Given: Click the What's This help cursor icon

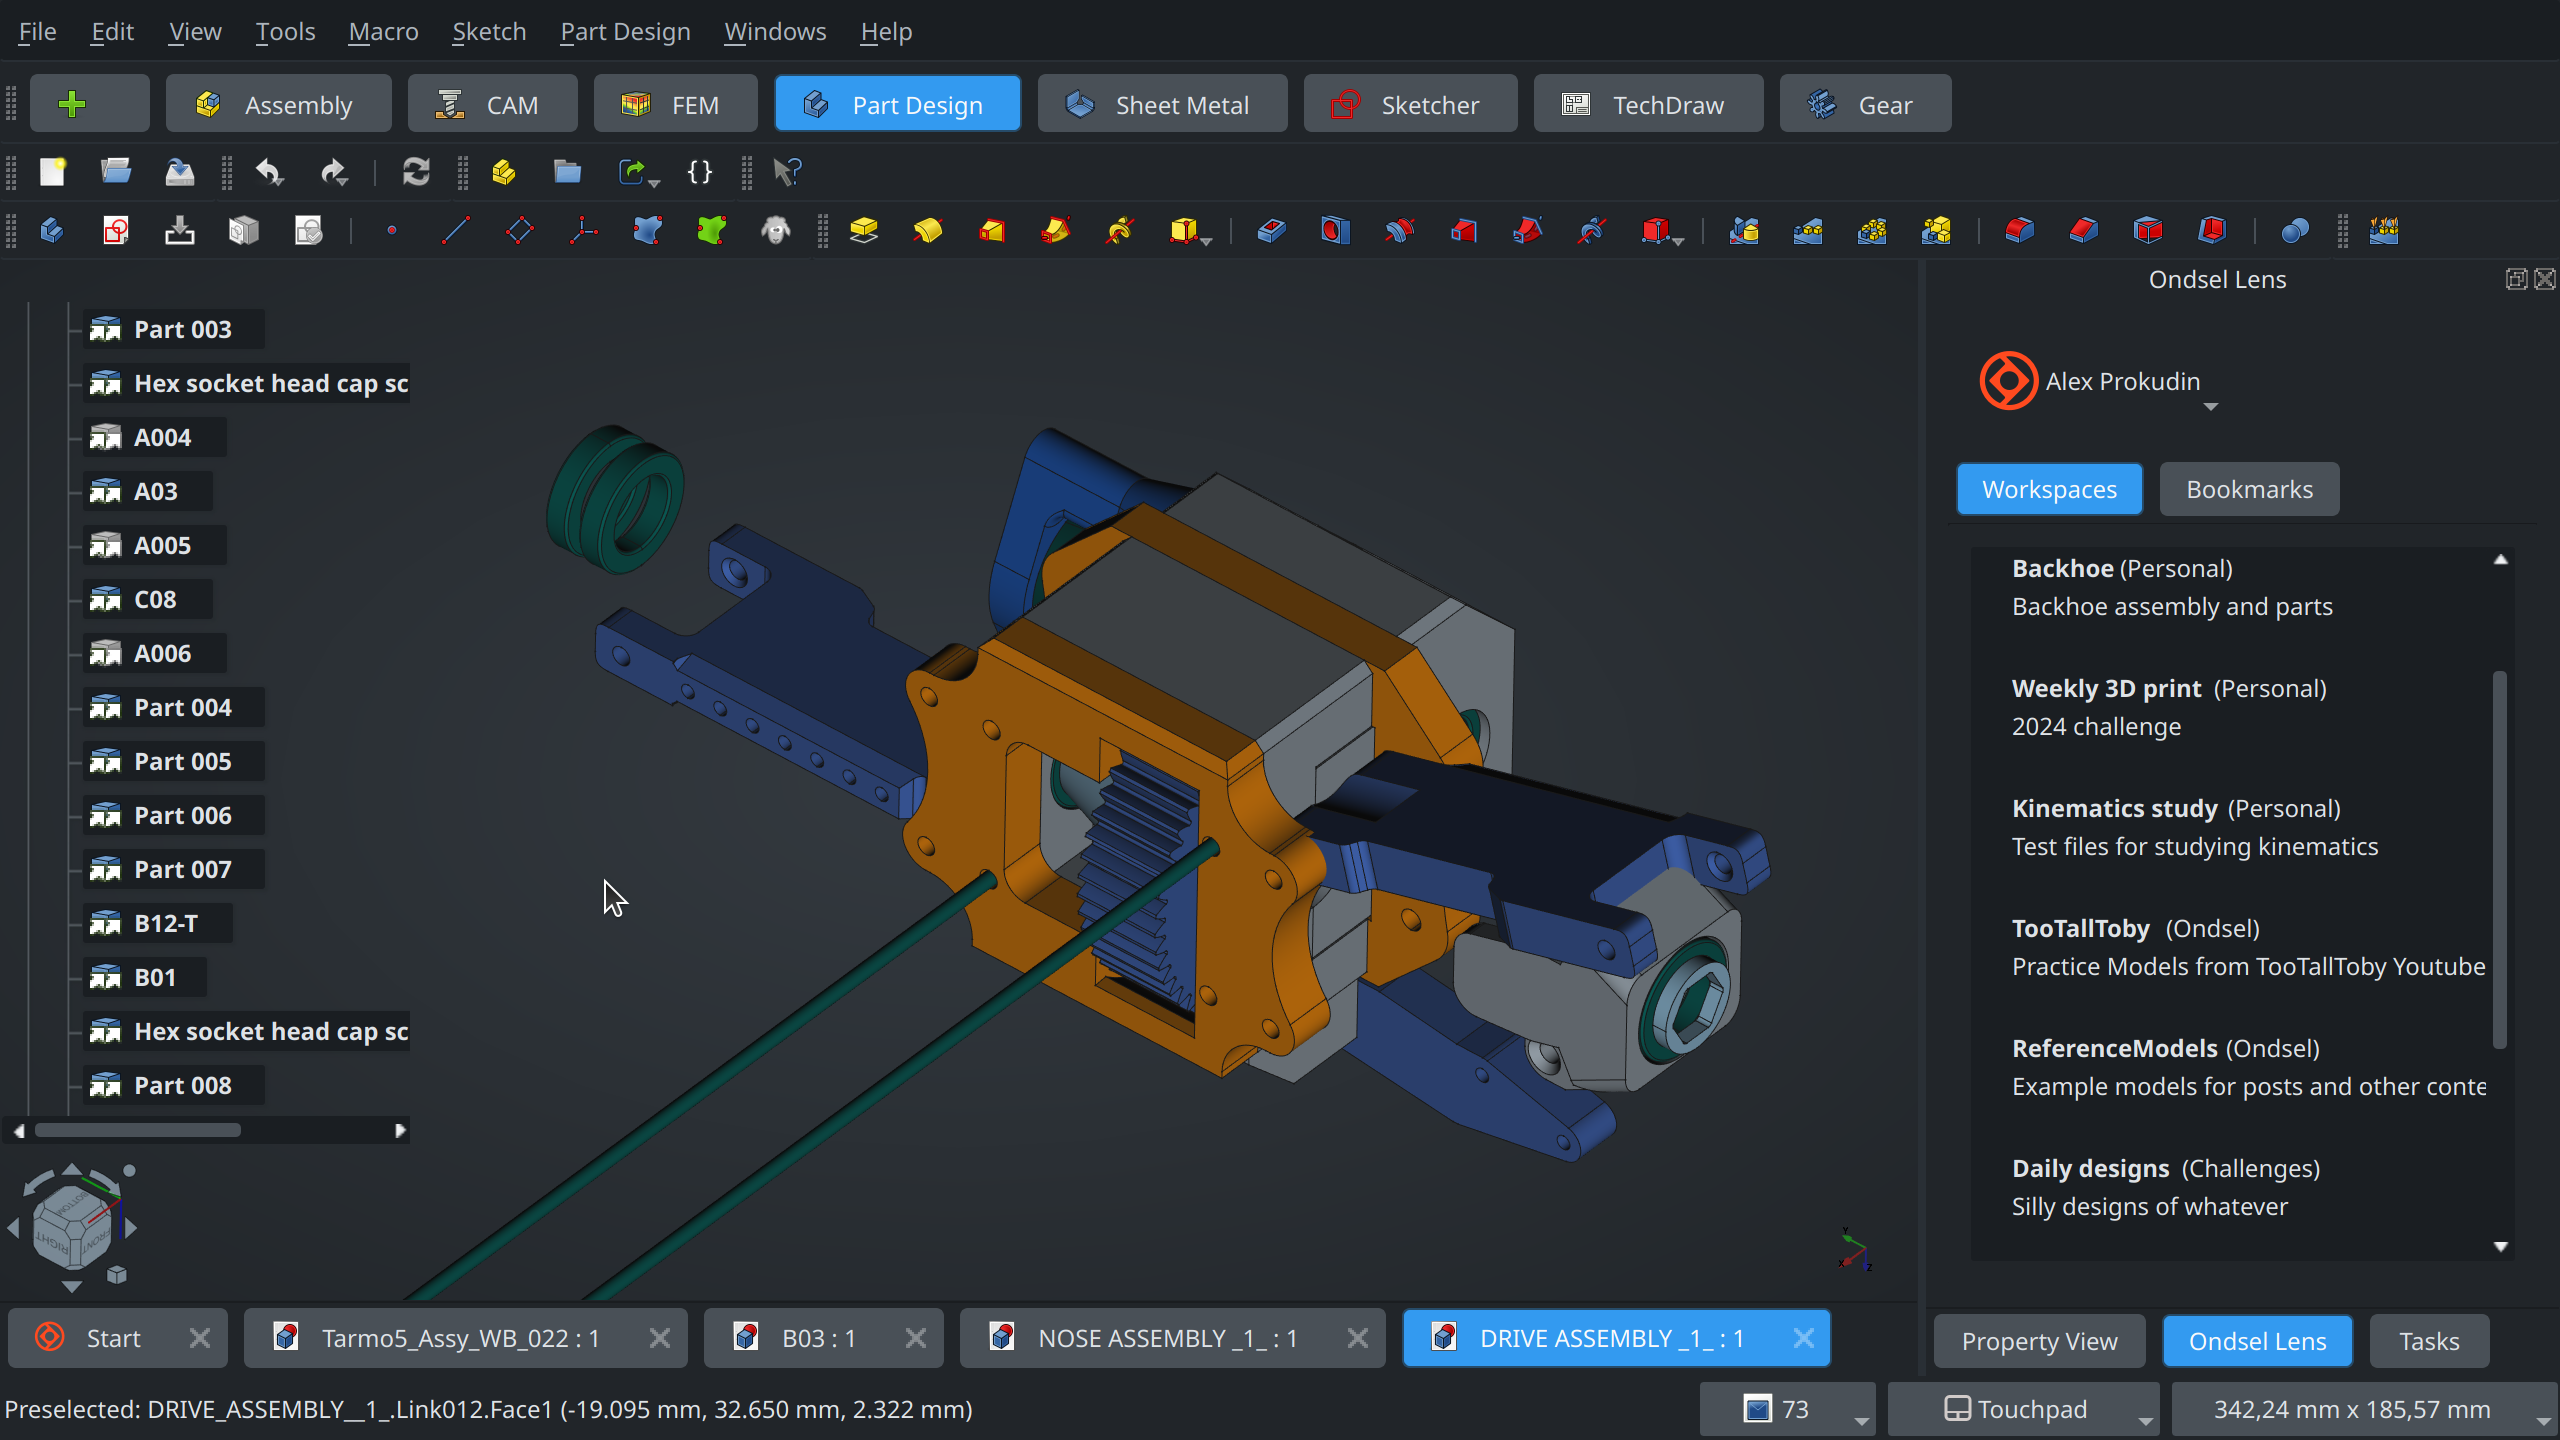Looking at the screenshot, I should (x=787, y=172).
